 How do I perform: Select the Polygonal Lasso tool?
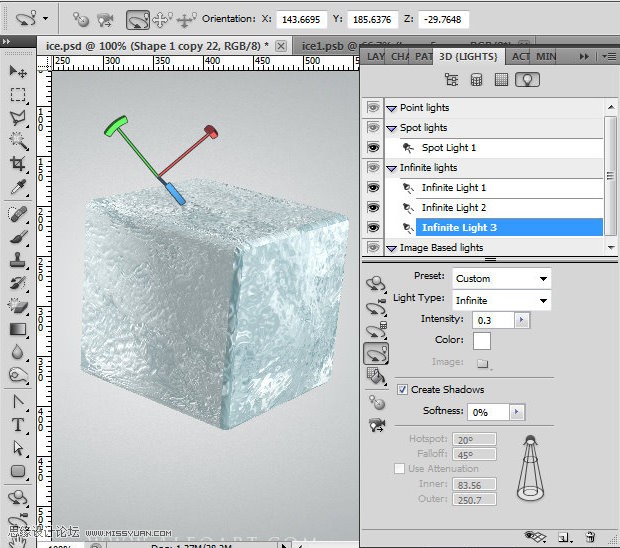(18, 117)
